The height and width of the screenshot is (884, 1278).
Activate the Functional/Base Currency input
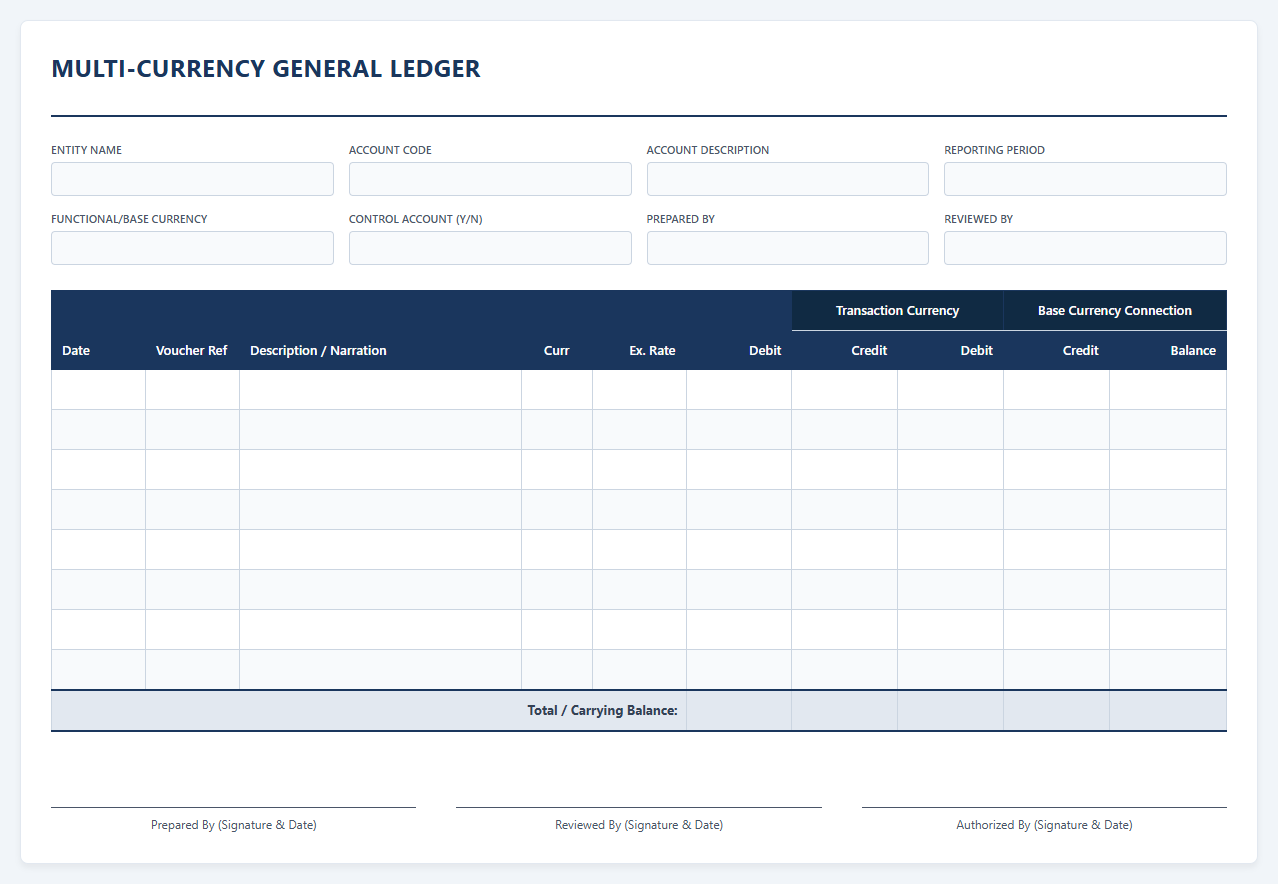pyautogui.click(x=192, y=248)
